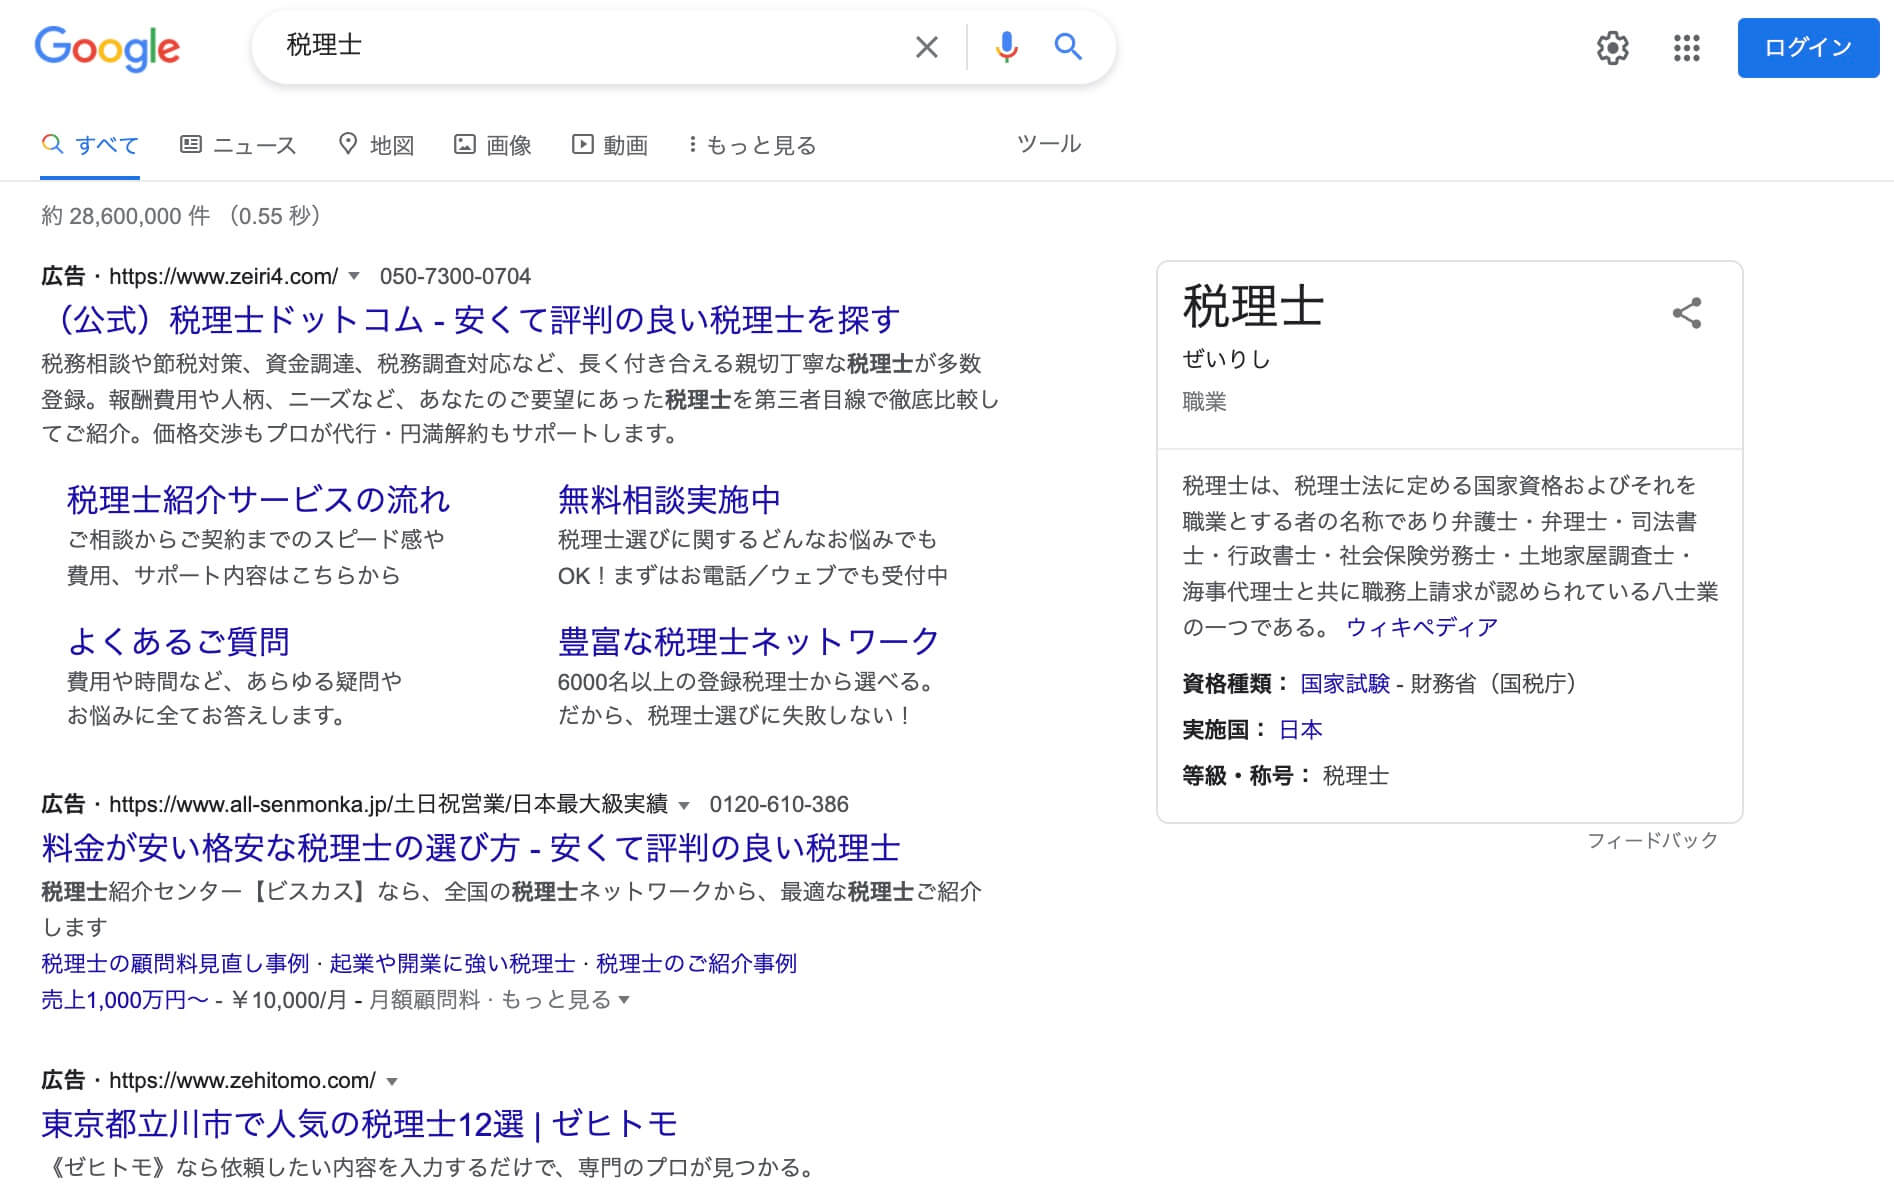Open 豊富な税理士ネットワーク sitelink
1894x1202 pixels.
click(x=749, y=641)
